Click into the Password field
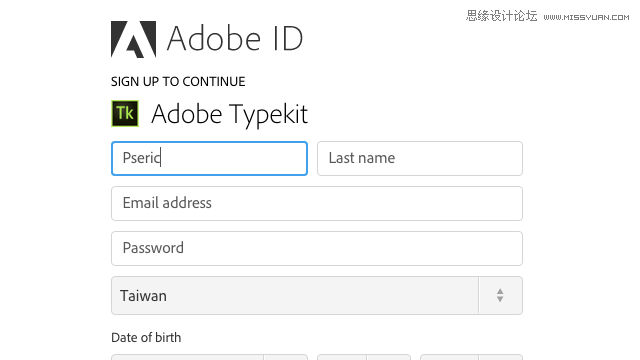The height and width of the screenshot is (360, 640). click(x=317, y=248)
